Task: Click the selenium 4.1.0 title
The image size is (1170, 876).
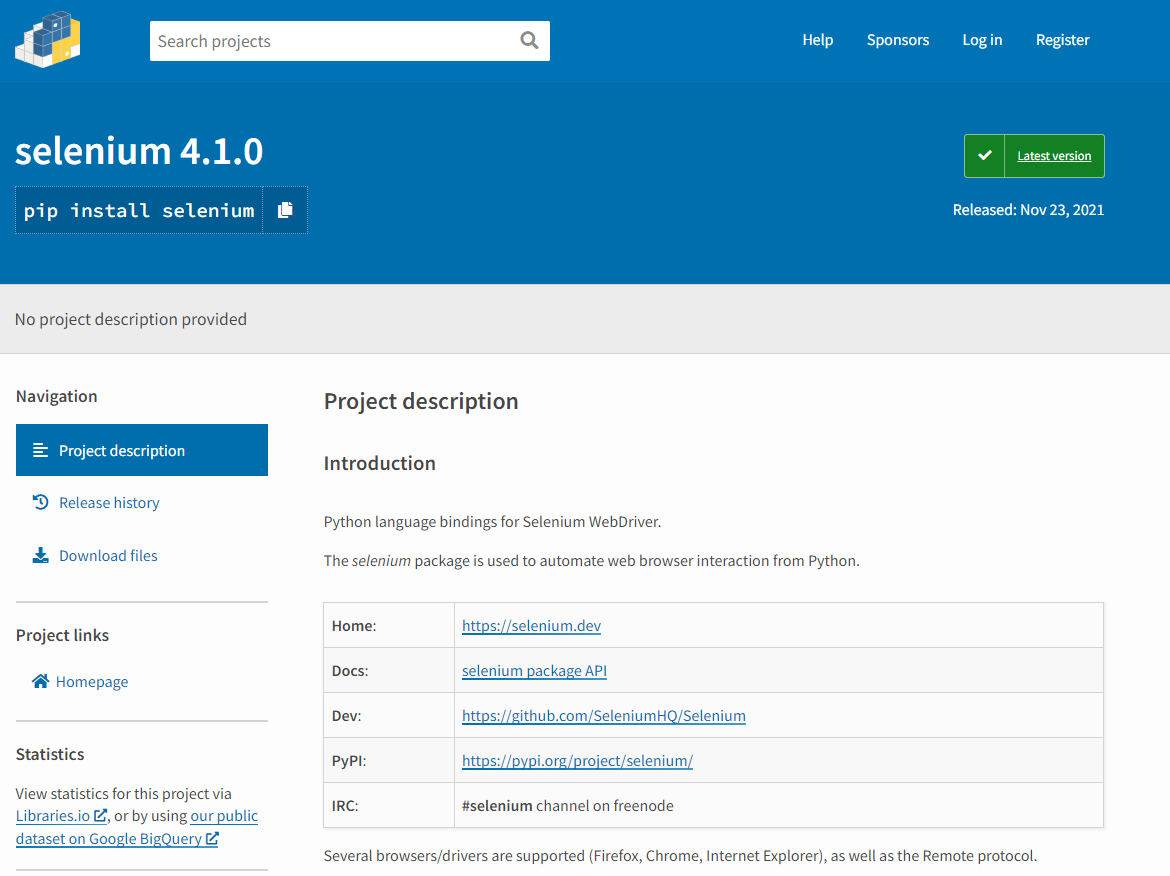Action: coord(139,151)
